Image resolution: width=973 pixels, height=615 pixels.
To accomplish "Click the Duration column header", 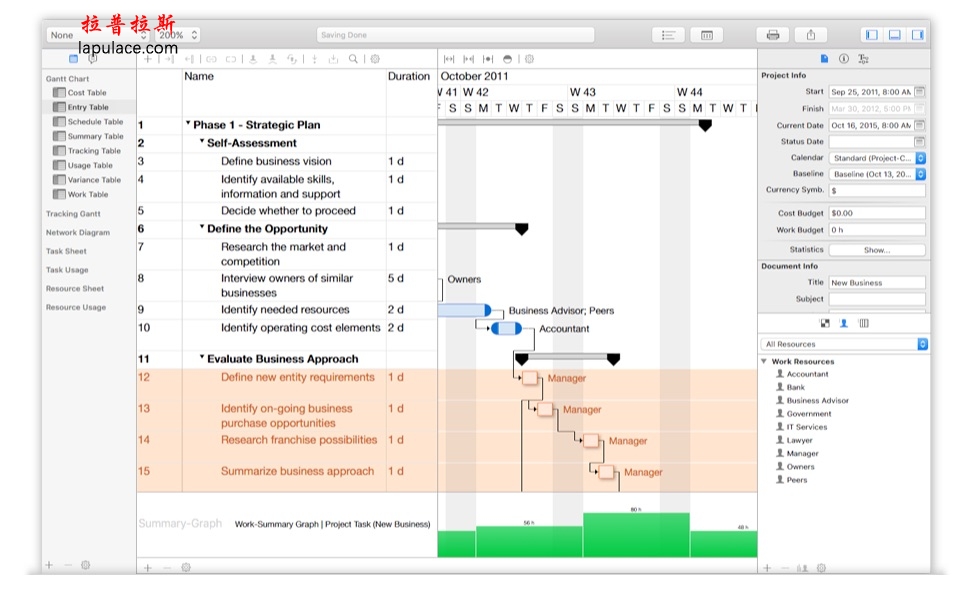I will (408, 76).
